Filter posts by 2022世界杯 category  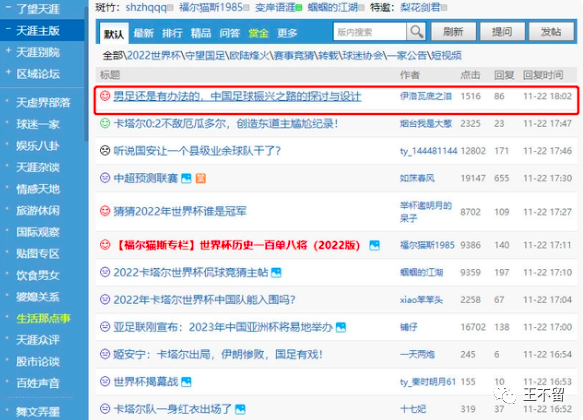pos(154,55)
